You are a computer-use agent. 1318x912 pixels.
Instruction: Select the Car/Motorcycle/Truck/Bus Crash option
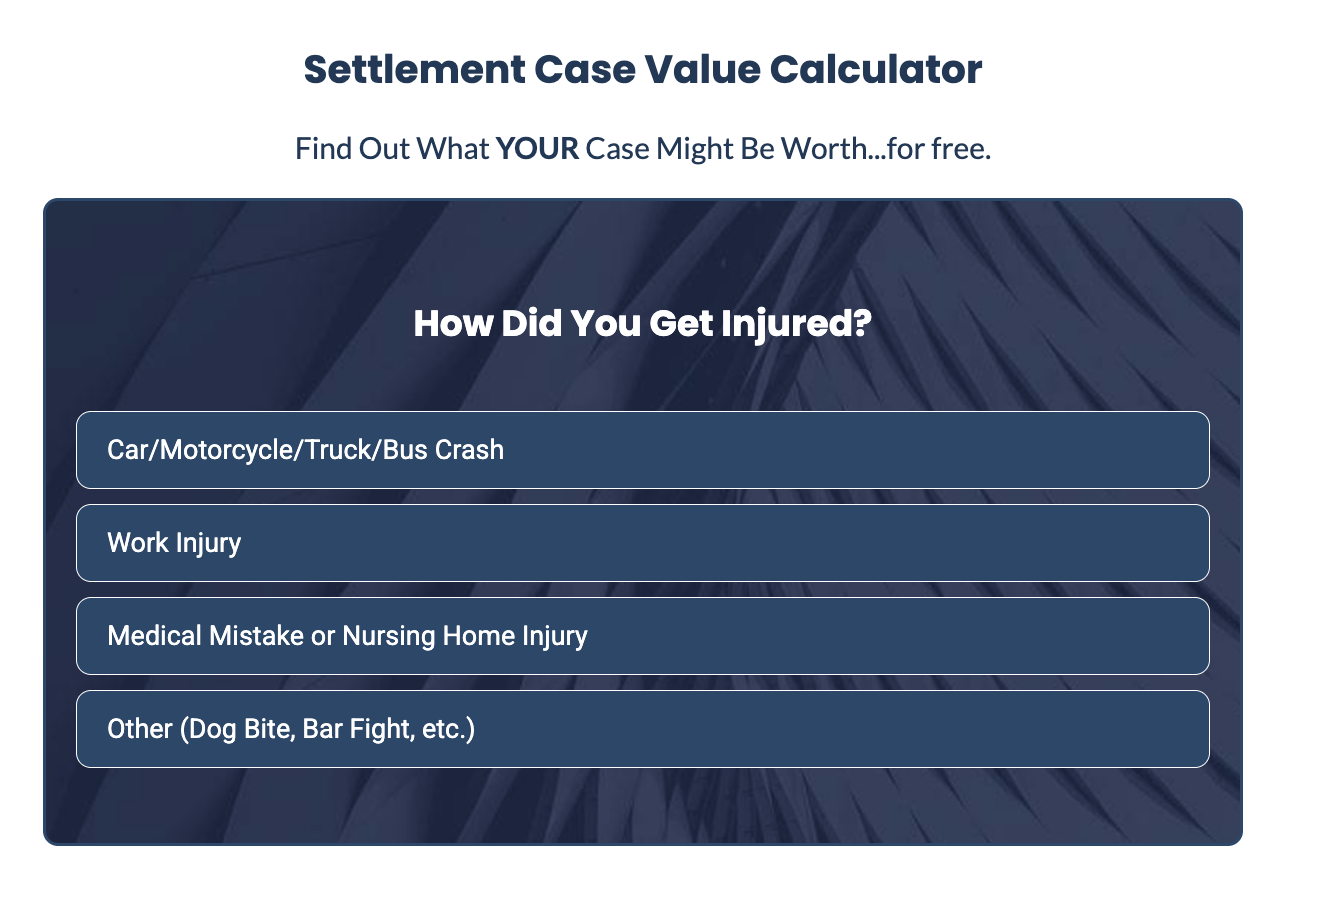pos(642,450)
